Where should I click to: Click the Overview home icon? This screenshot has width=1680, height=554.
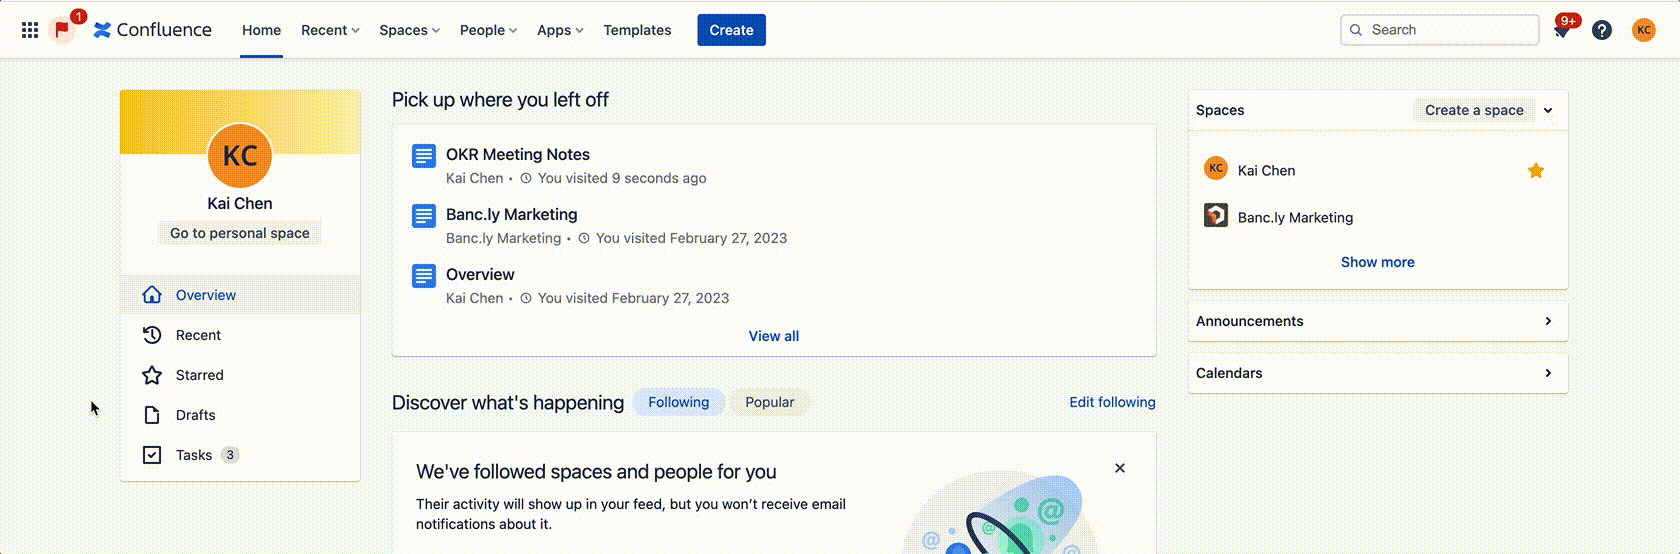click(x=152, y=295)
